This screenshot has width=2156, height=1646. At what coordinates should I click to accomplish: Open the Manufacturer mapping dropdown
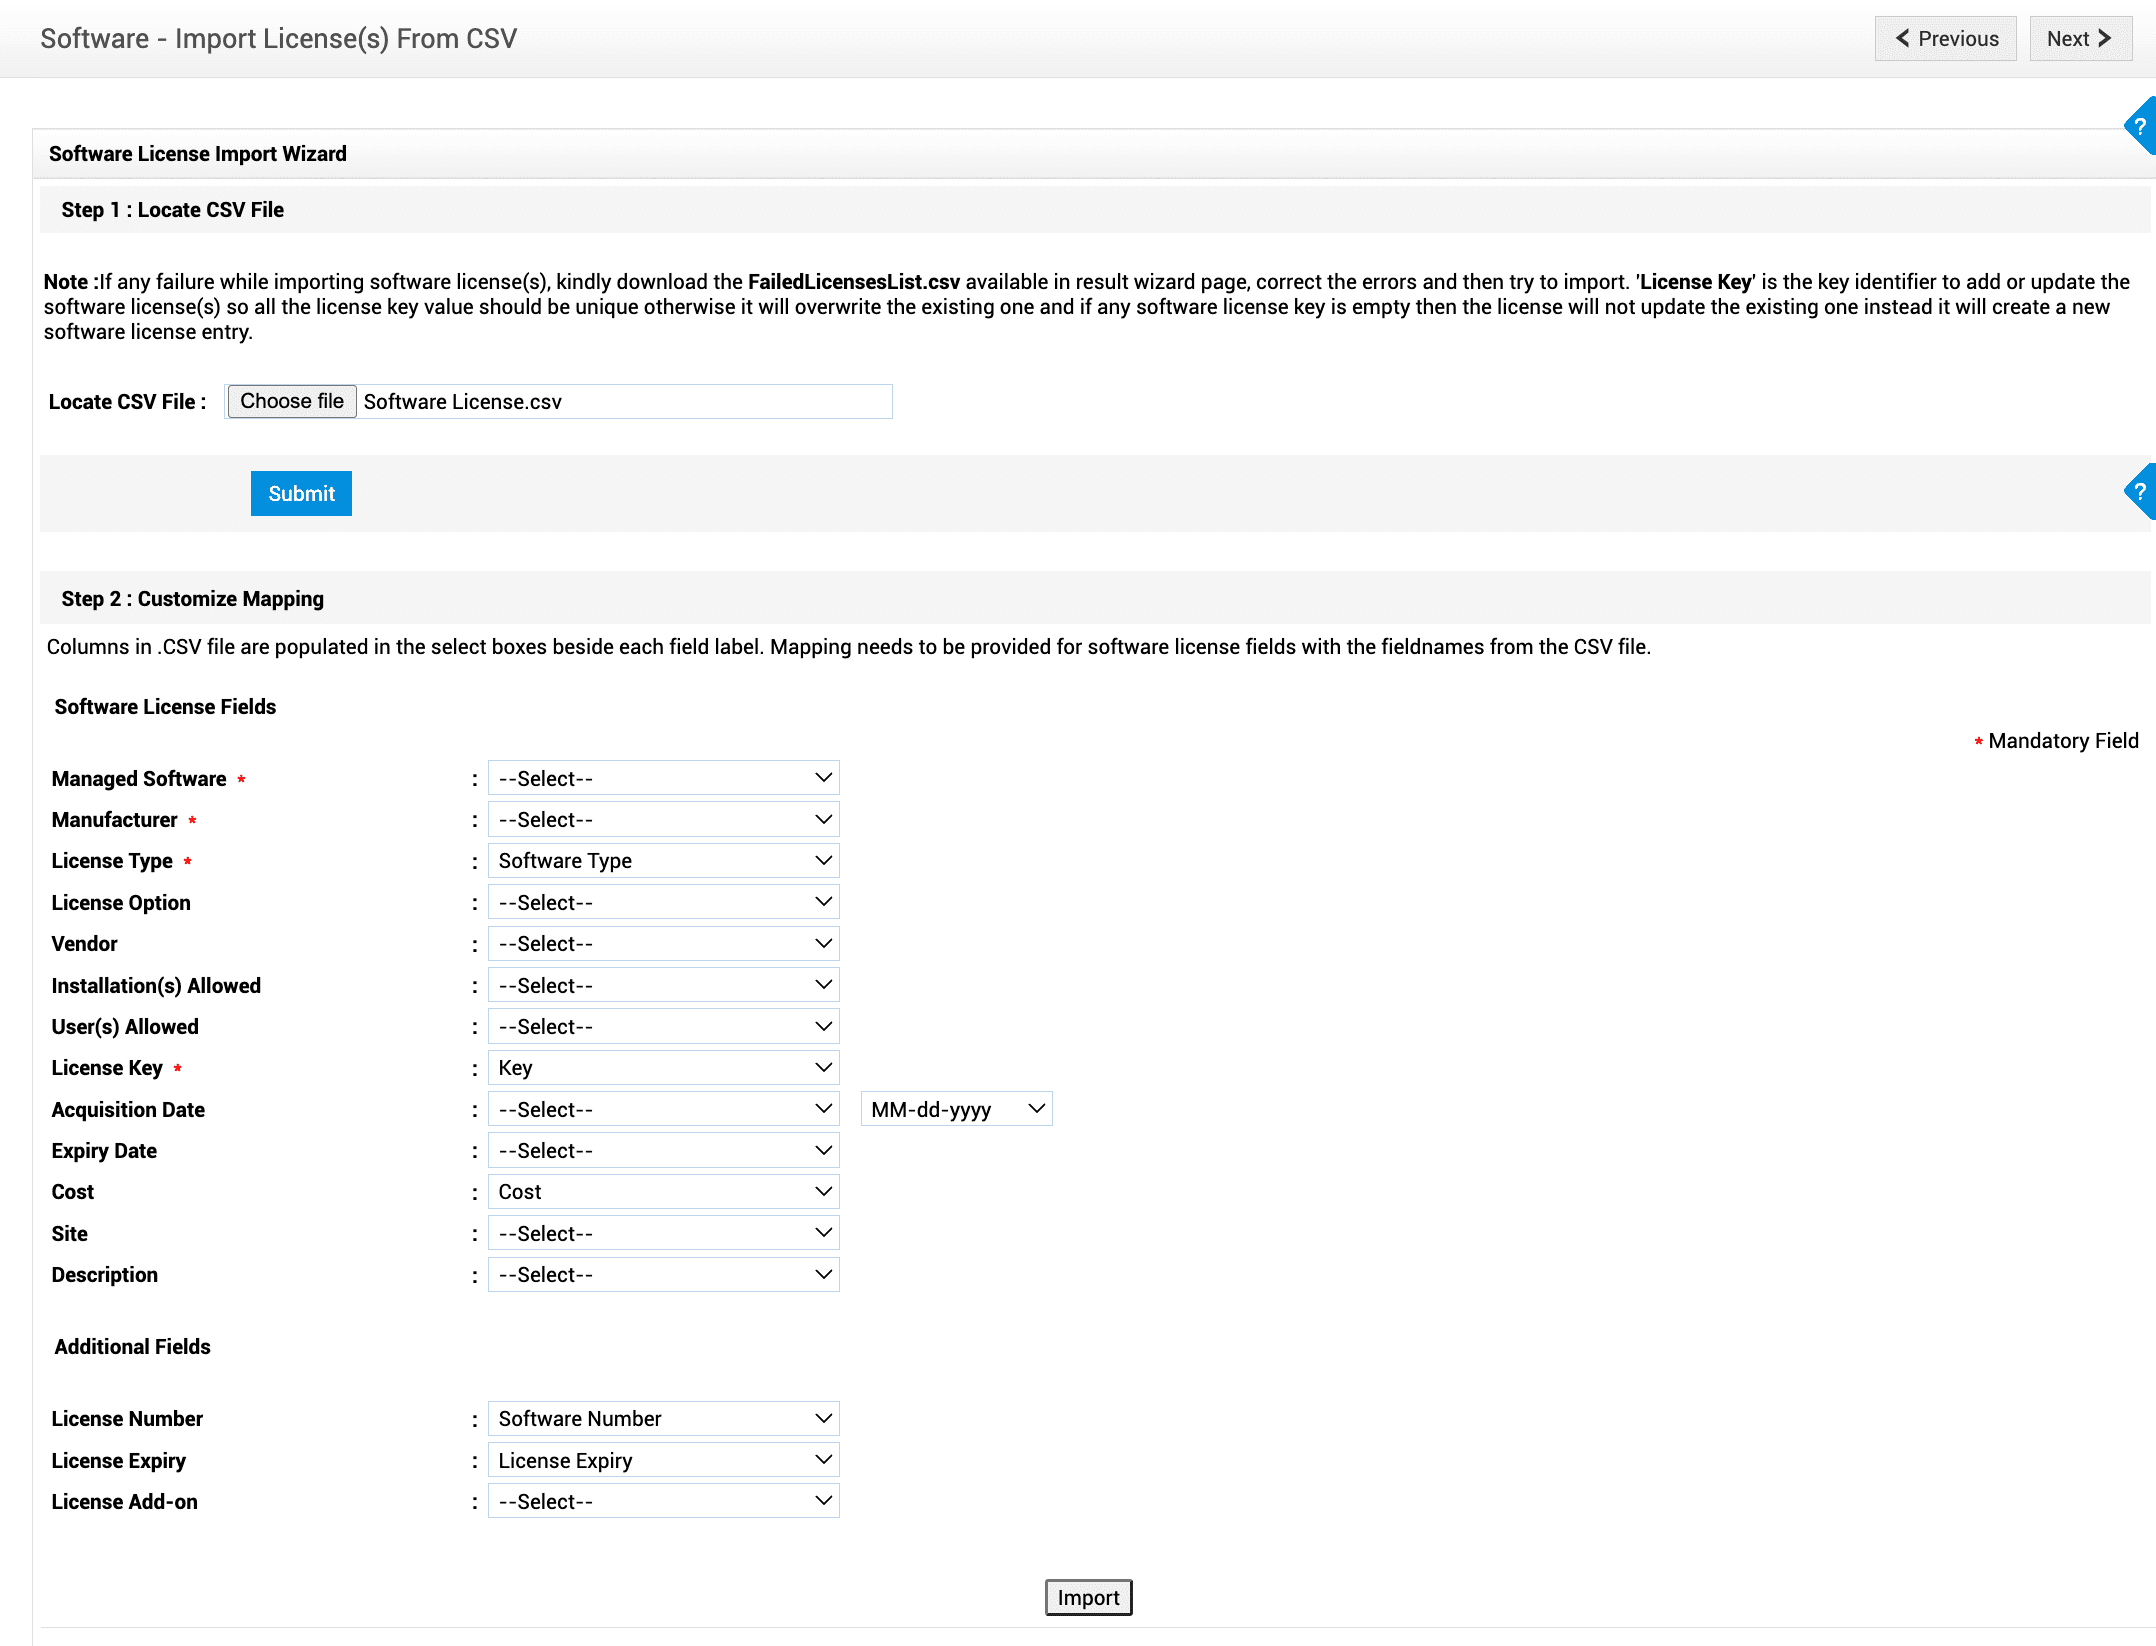[x=663, y=820]
